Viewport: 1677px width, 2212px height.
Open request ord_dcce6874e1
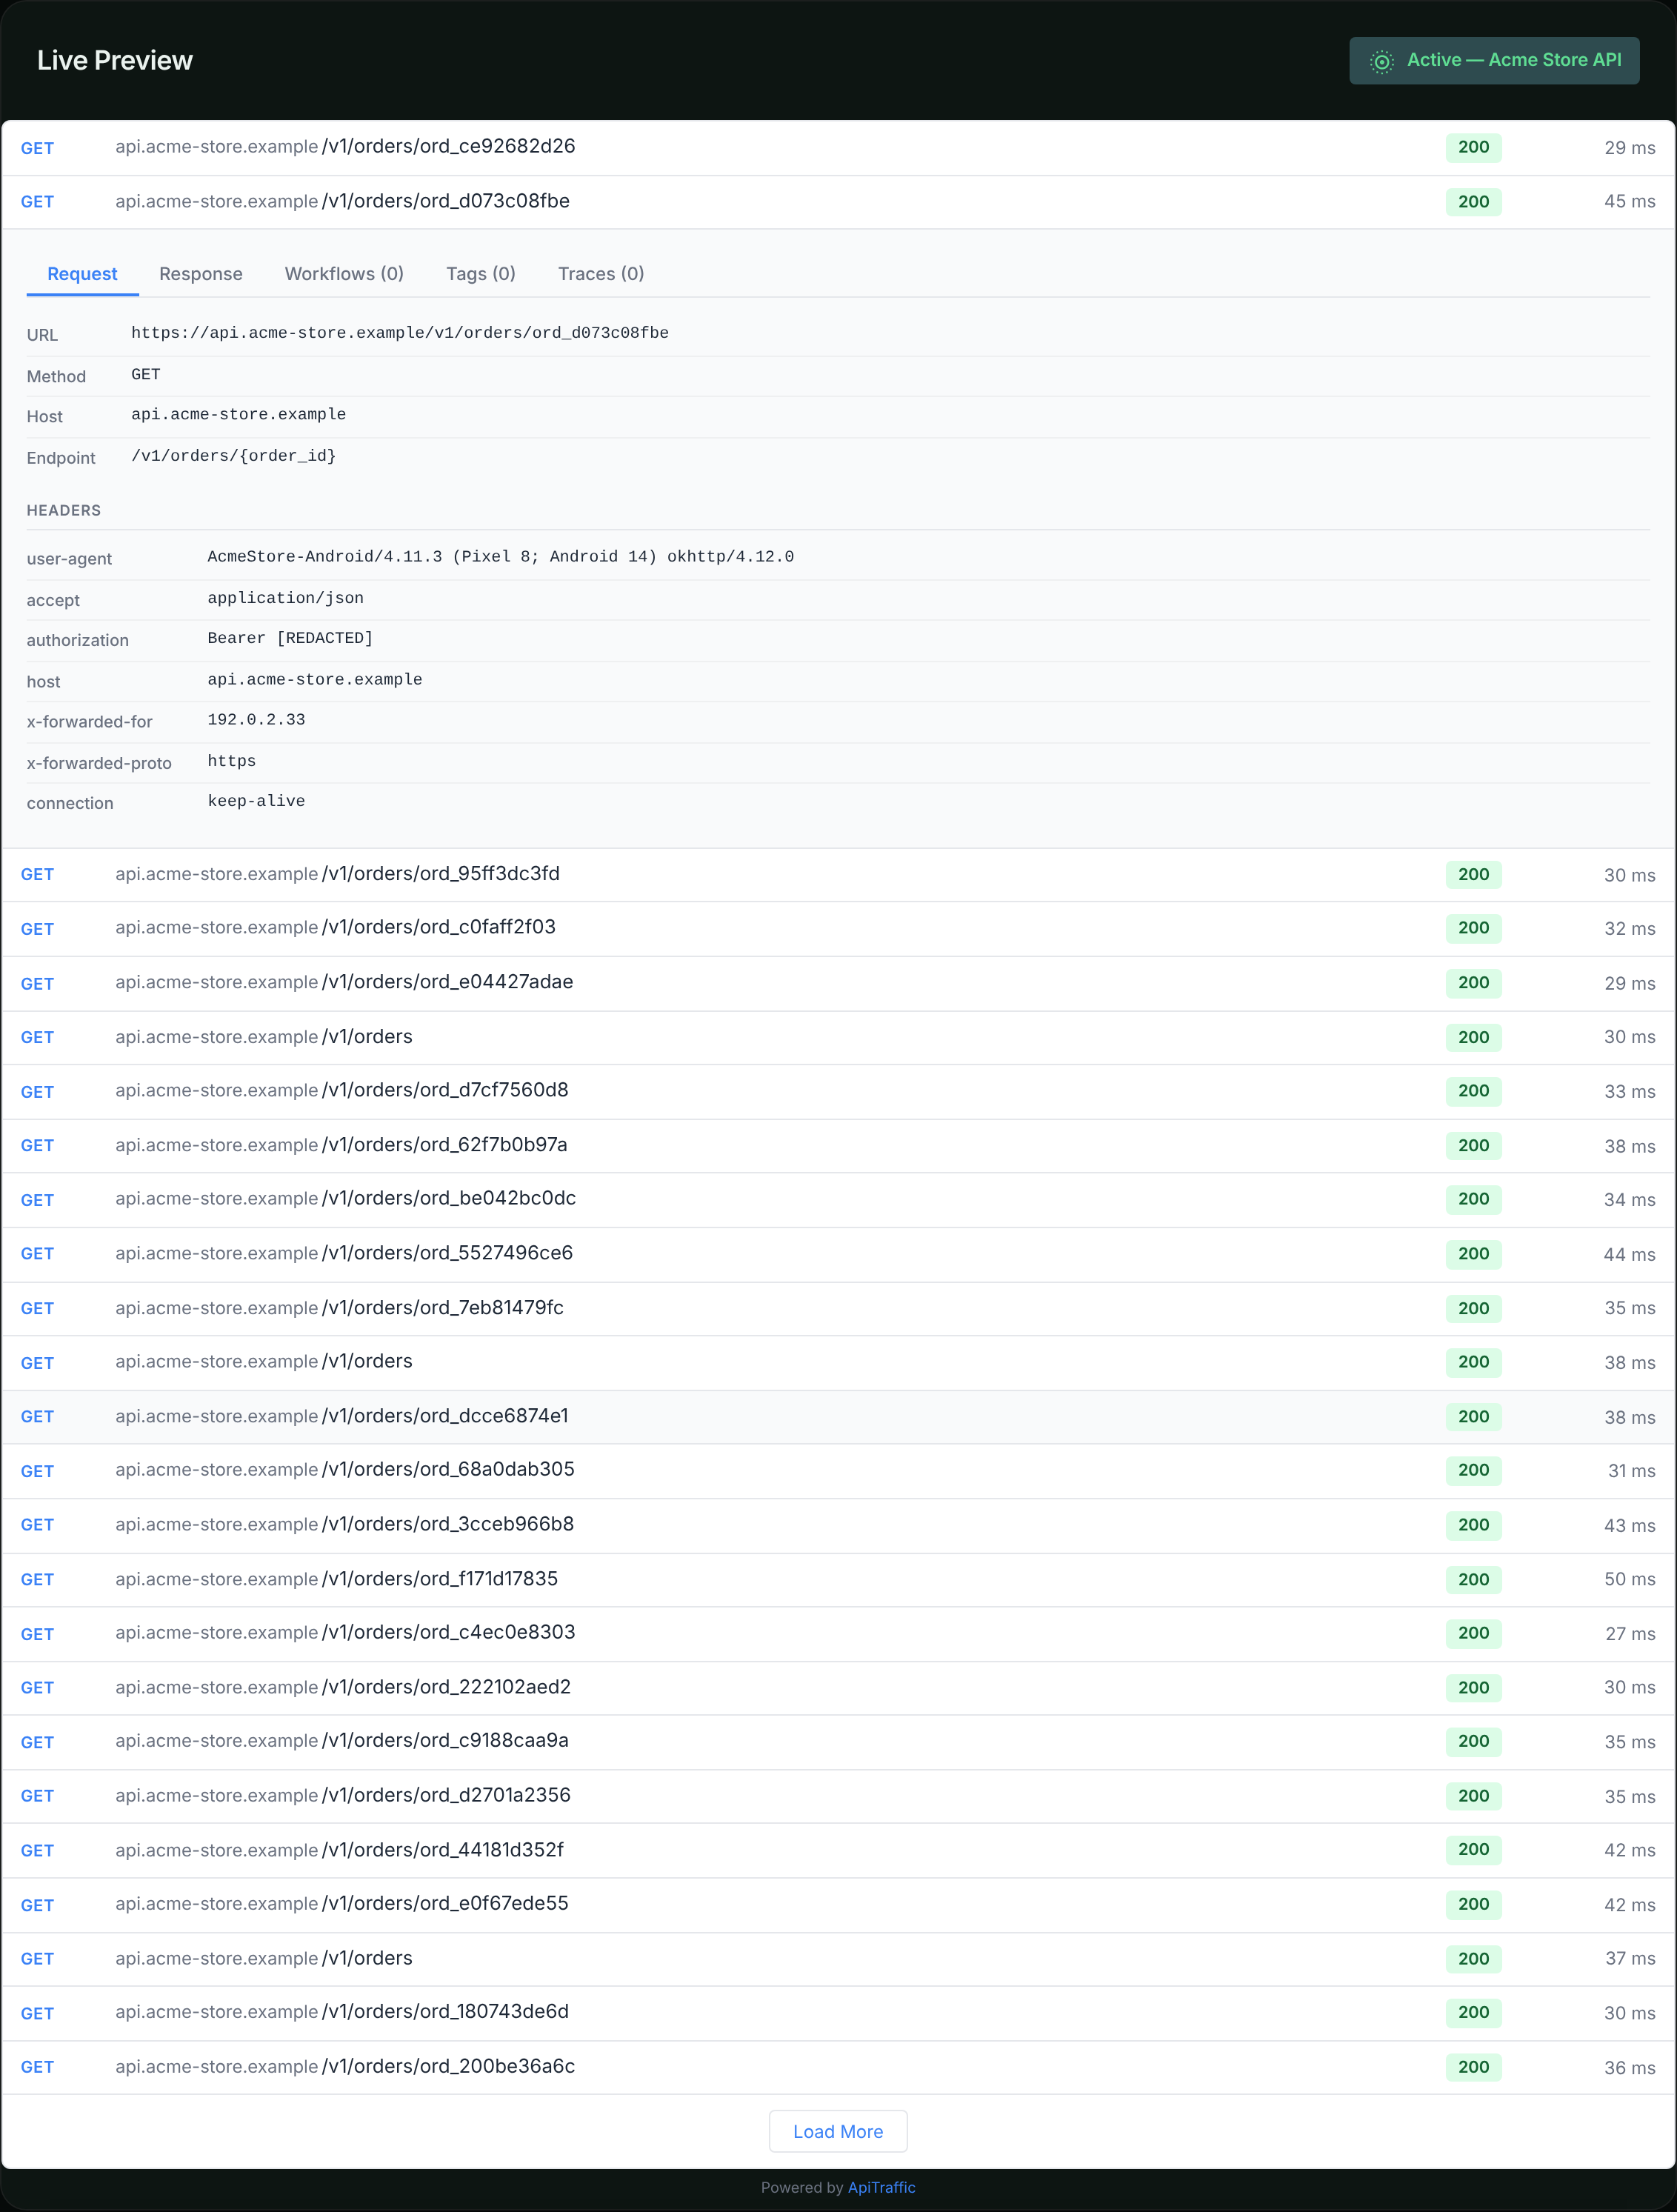click(838, 1417)
